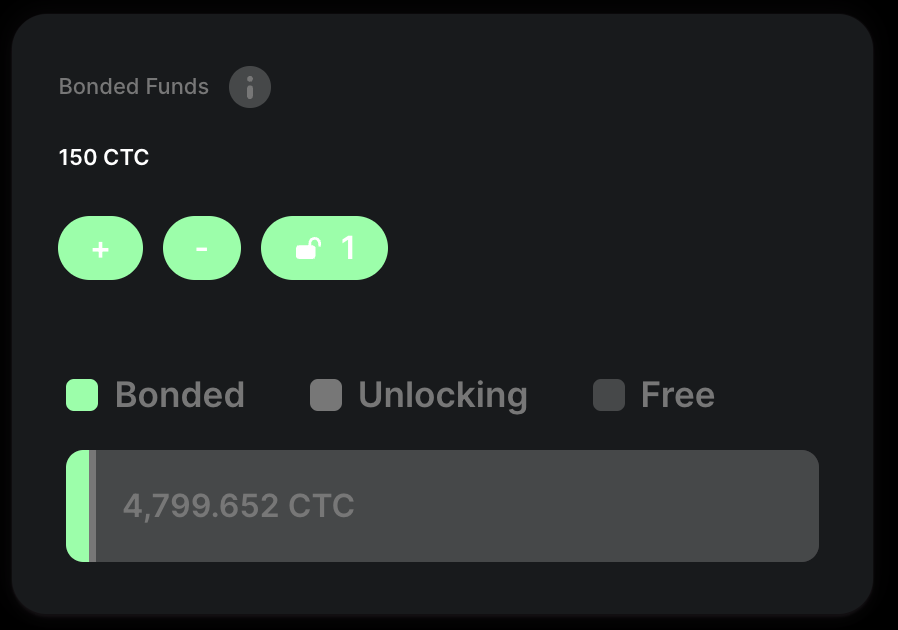898x630 pixels.
Task: Open the unlocks button showing 1
Action: pos(324,248)
